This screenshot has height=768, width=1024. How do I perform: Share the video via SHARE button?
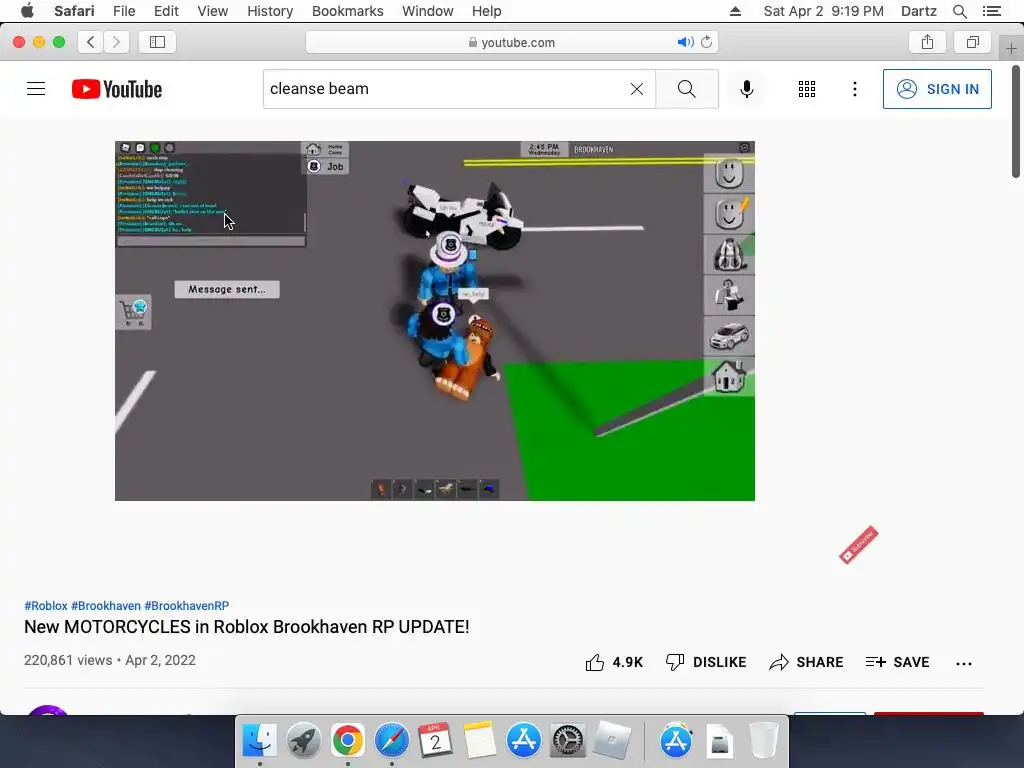point(806,662)
